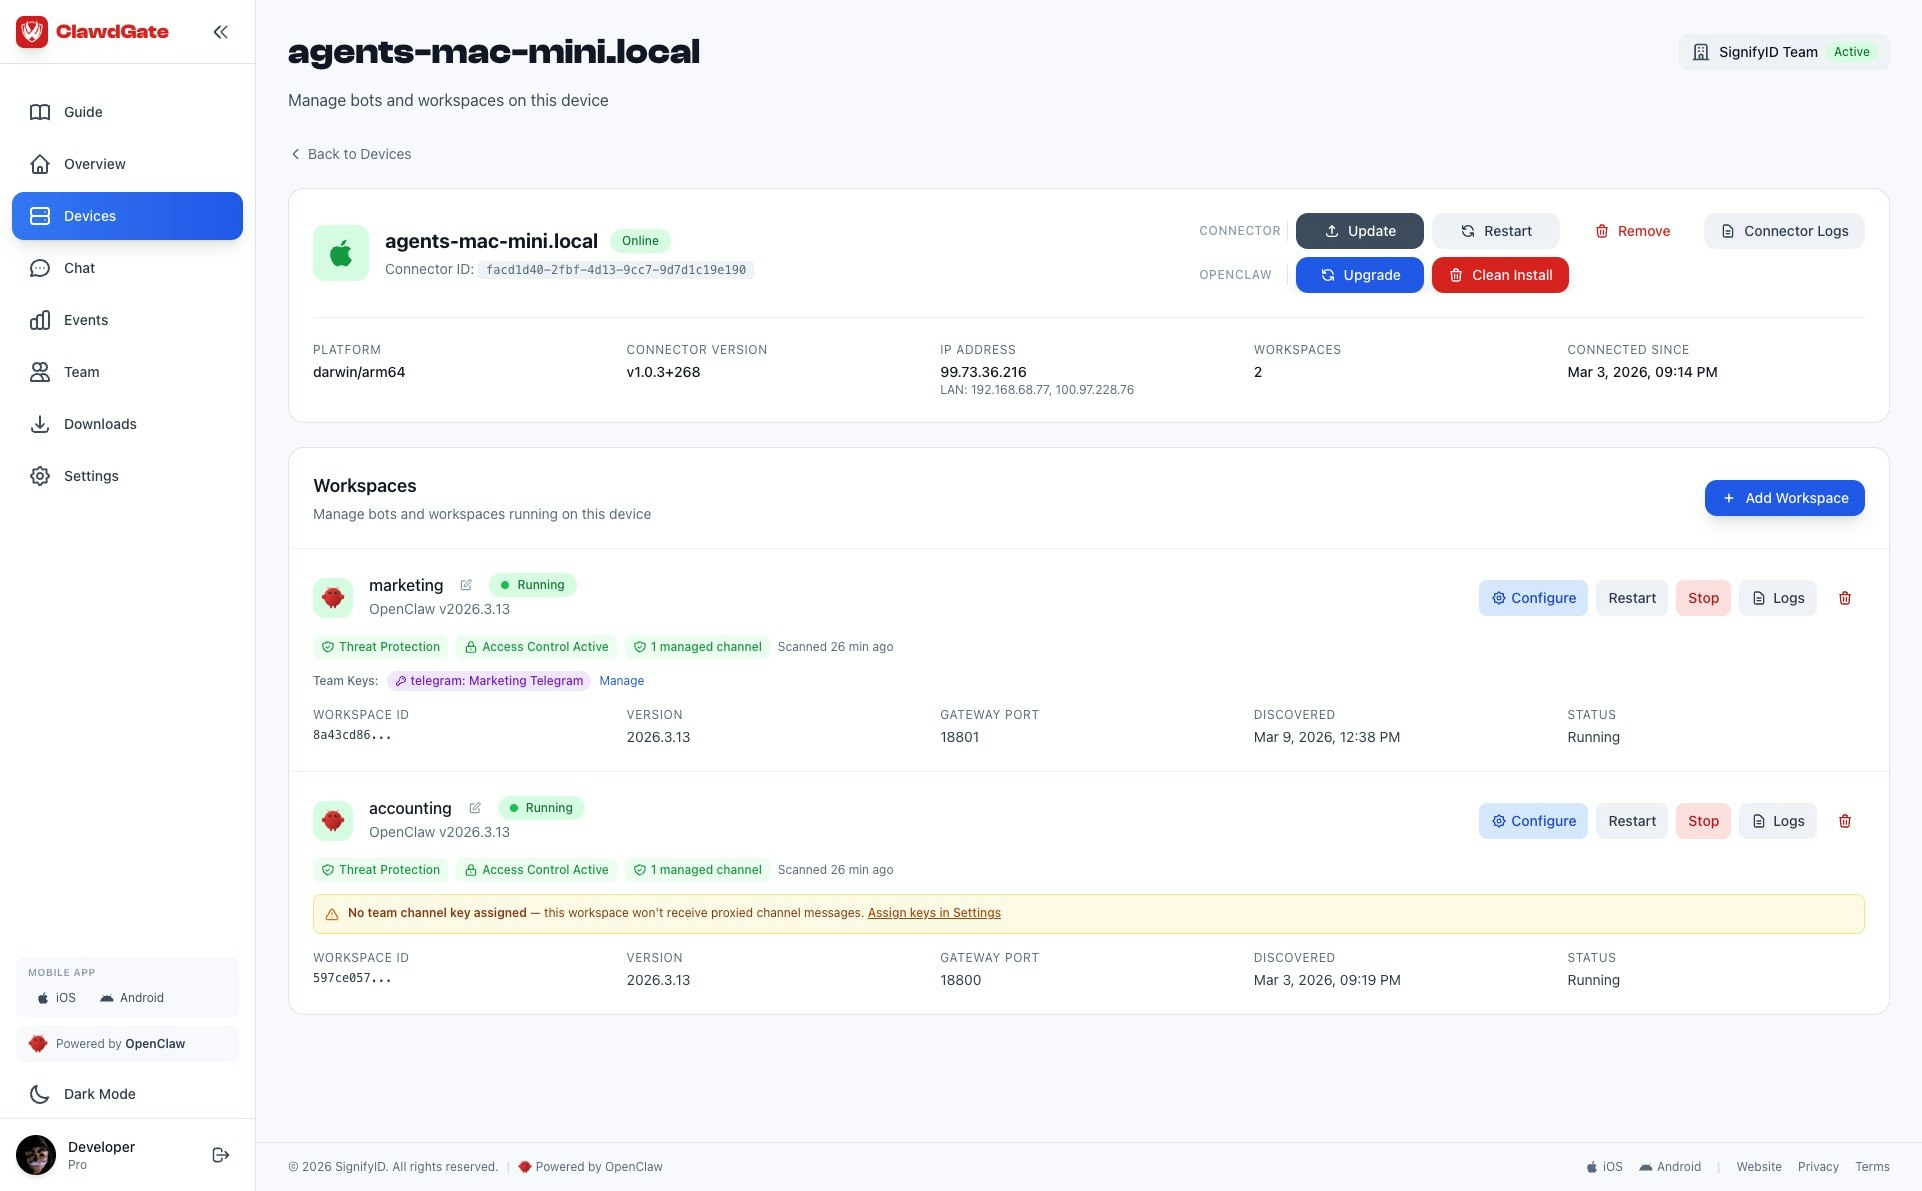
Task: Open the SignifyID Team selector
Action: (1783, 52)
